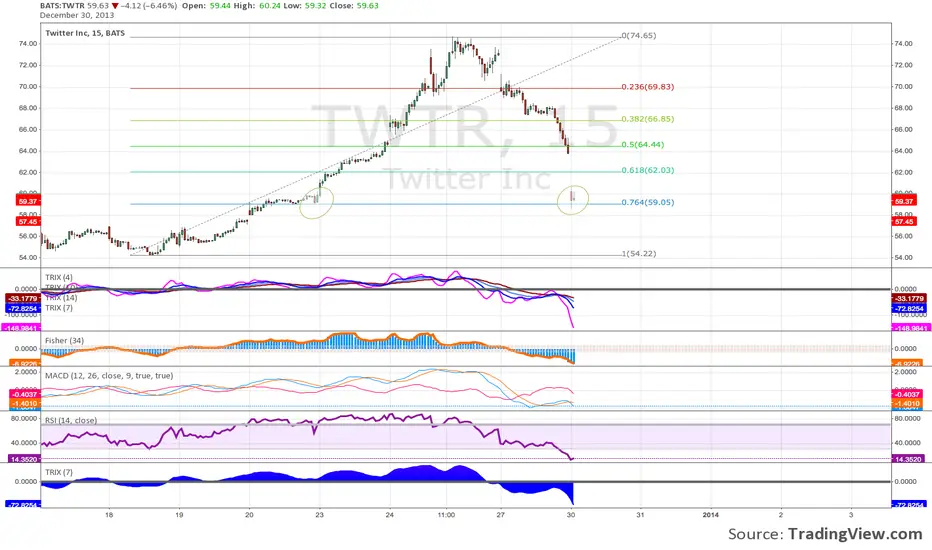932x550 pixels.
Task: Click the December 30, 2013 date text
Action: pyautogui.click(x=77, y=15)
